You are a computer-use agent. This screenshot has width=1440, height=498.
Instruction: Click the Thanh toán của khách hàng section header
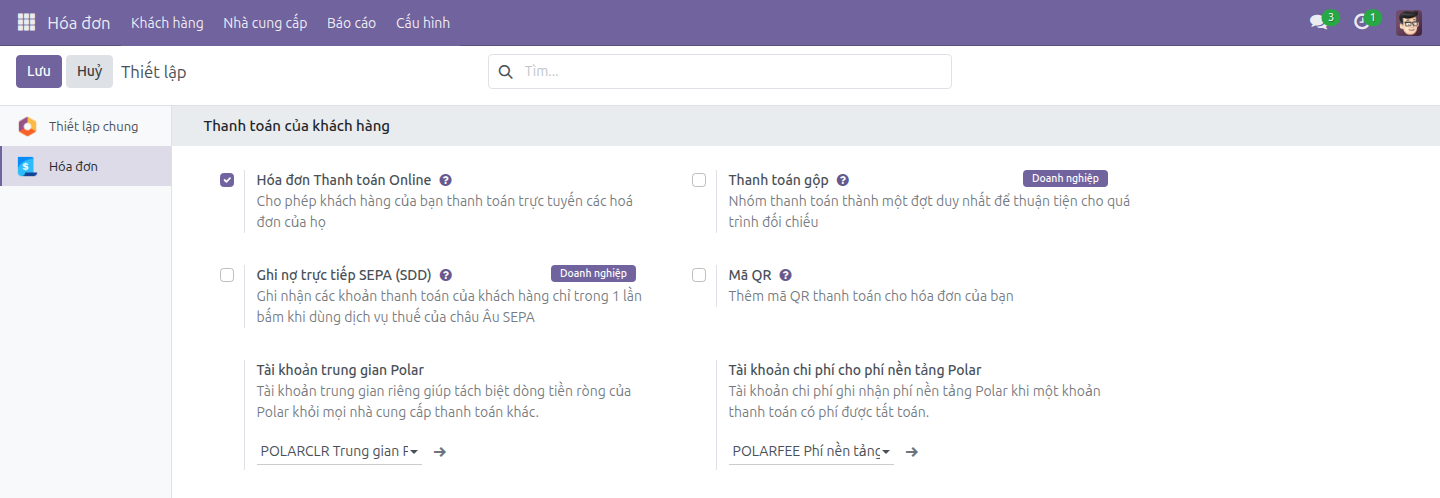point(297,126)
